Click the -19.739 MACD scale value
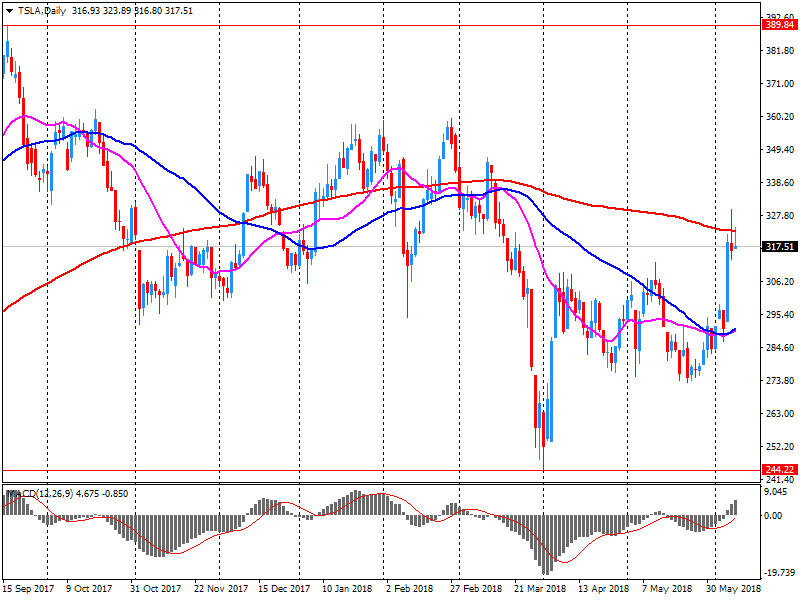 point(778,573)
